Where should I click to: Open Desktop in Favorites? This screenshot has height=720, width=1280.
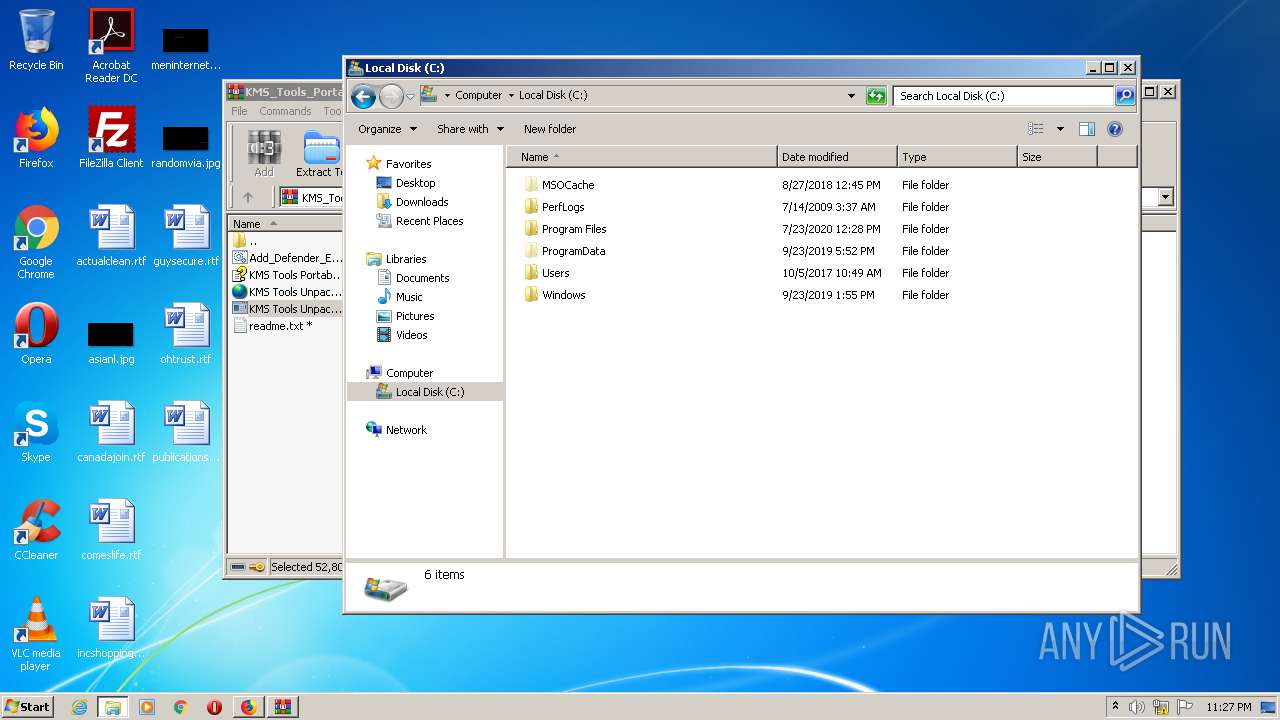click(x=406, y=183)
